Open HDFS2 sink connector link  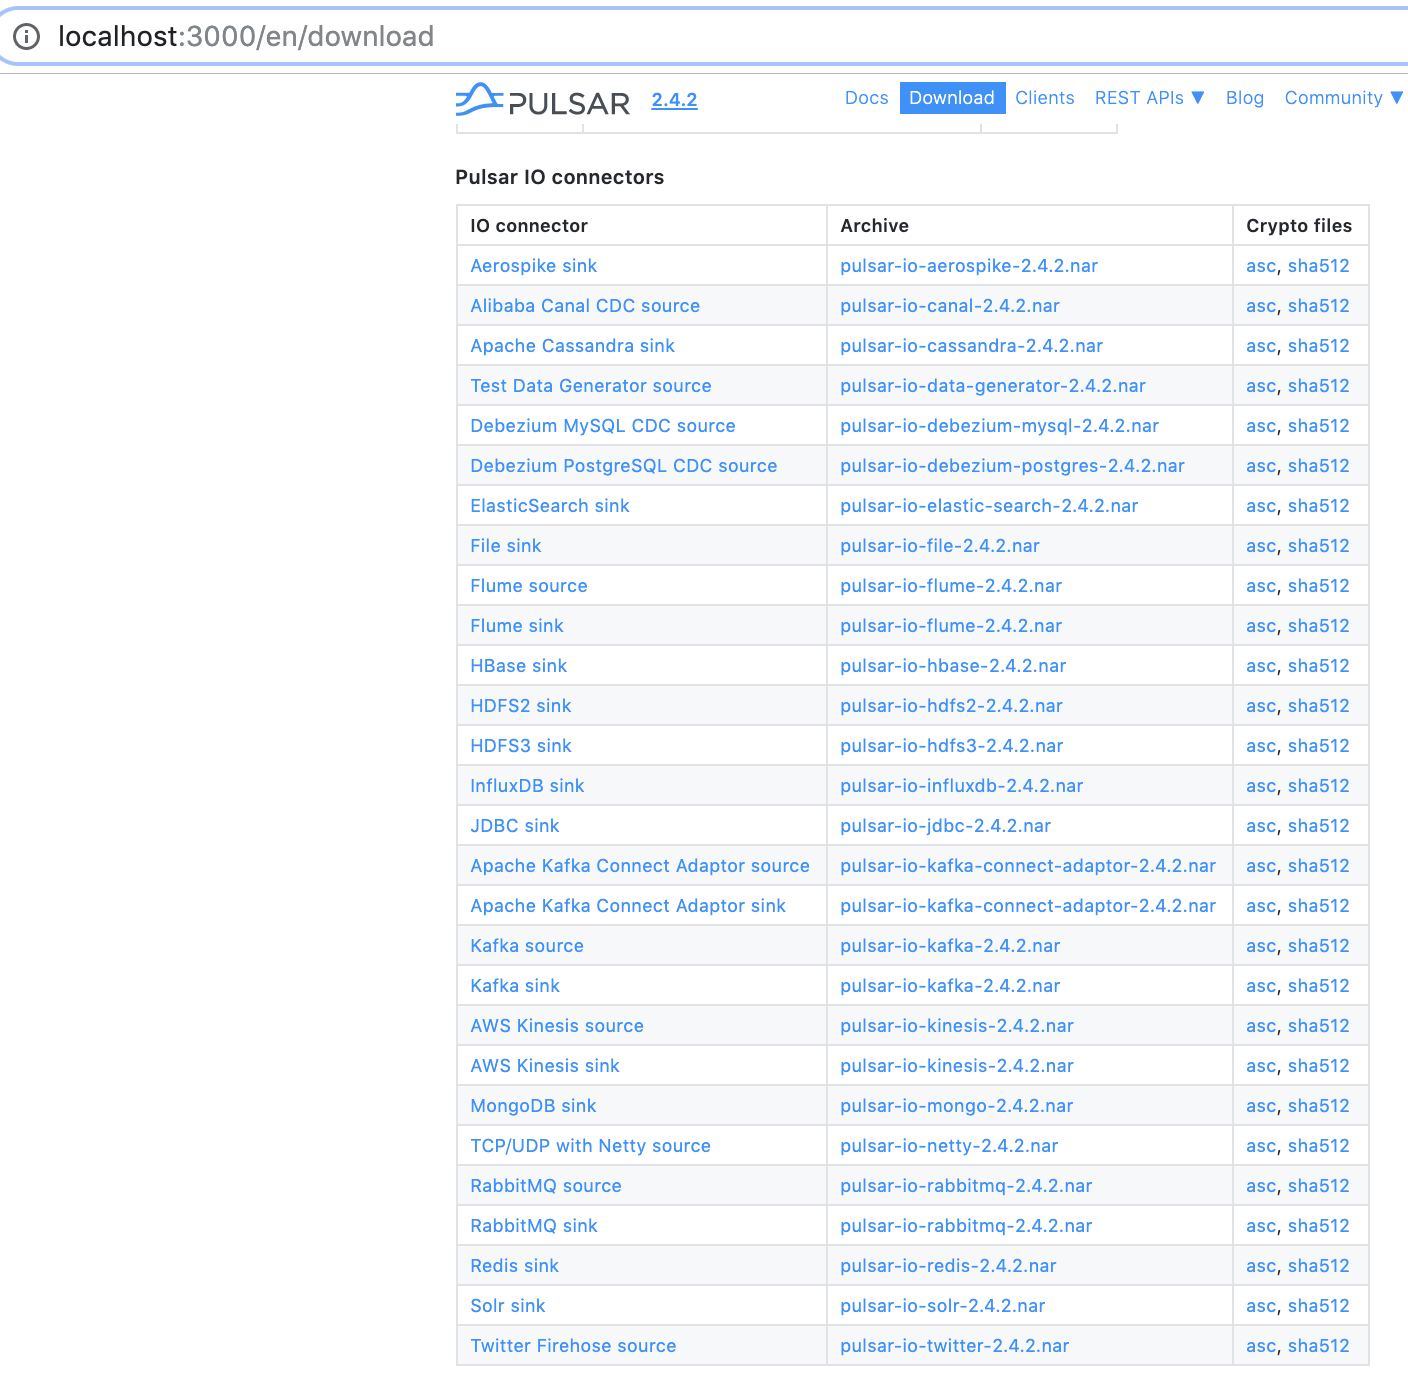[521, 706]
